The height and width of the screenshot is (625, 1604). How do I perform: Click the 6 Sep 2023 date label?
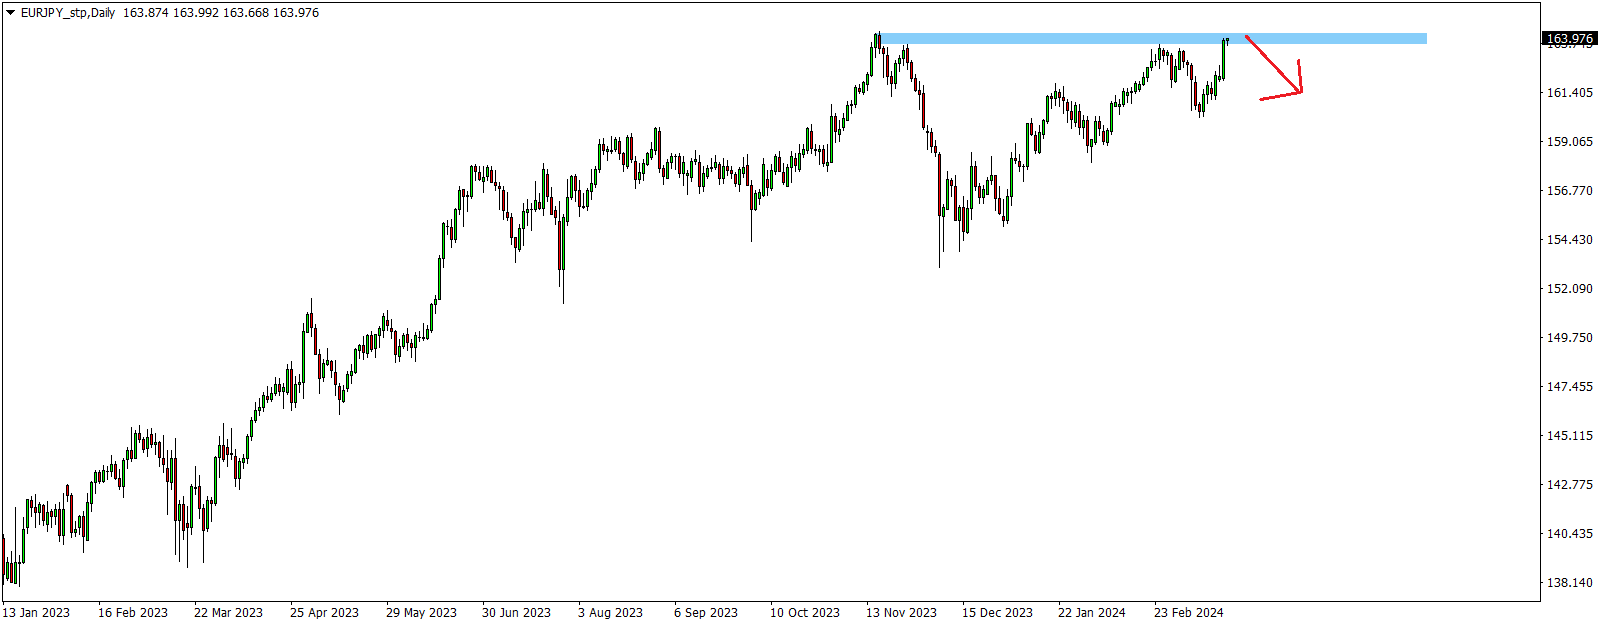coord(706,613)
